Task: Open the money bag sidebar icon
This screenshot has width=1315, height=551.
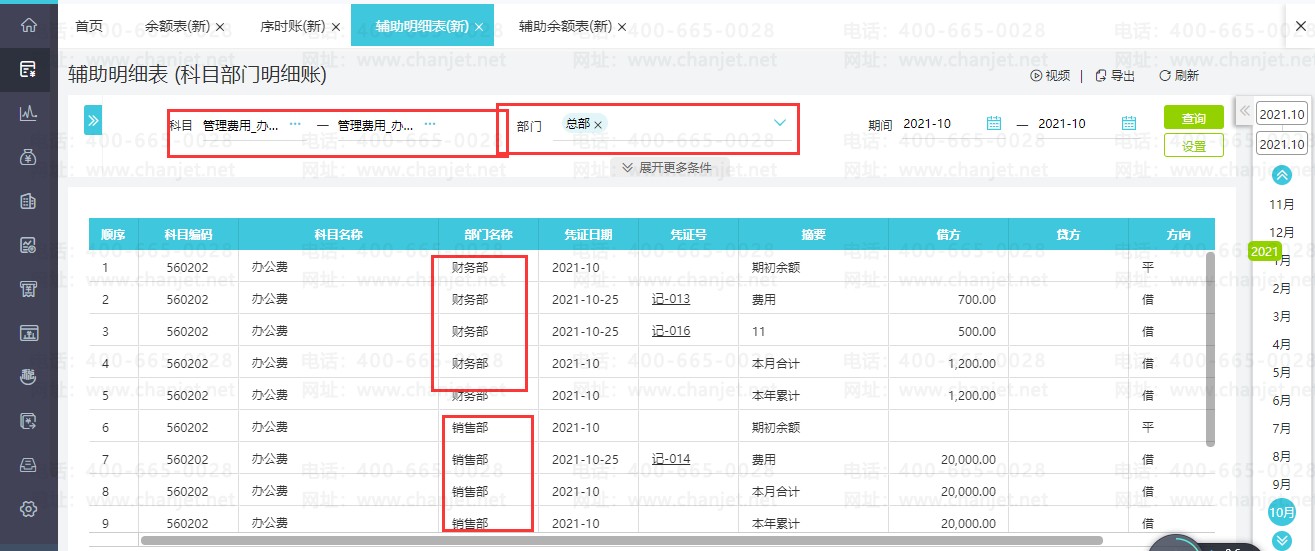Action: pos(28,157)
